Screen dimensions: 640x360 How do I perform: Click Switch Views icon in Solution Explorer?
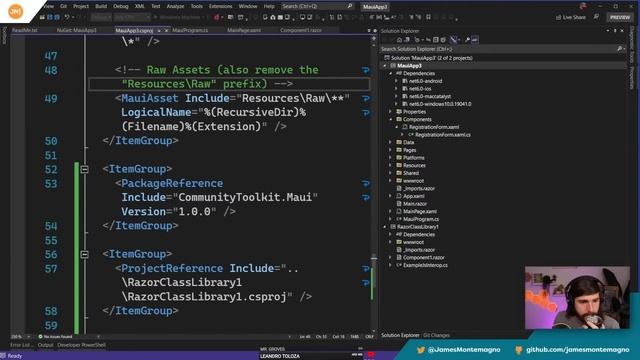point(407,40)
